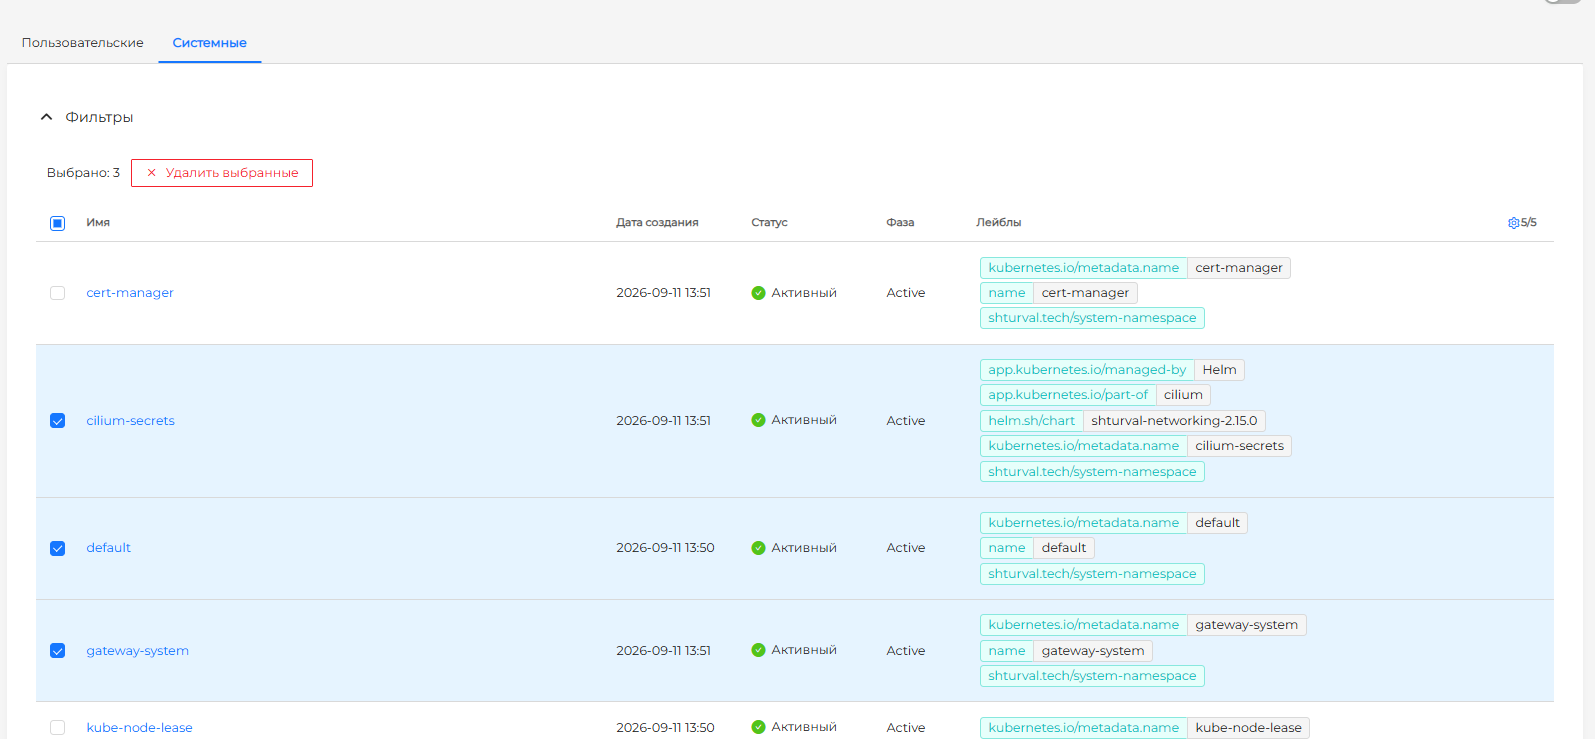
Task: Click the Статус column header
Action: click(x=769, y=222)
